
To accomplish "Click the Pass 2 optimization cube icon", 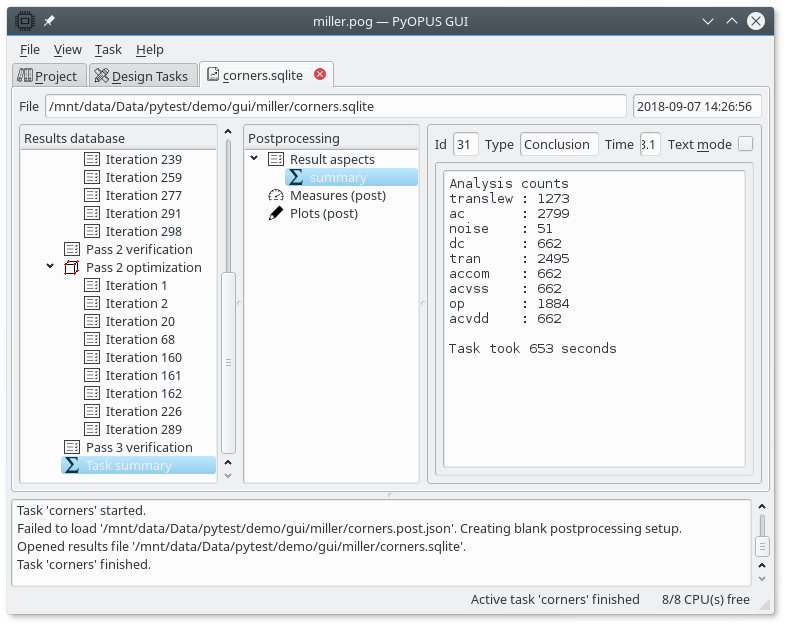I will (x=72, y=268).
